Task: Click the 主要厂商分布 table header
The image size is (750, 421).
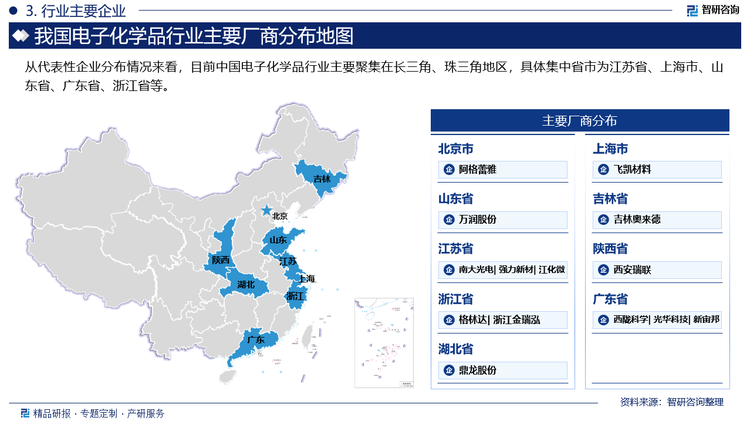Action: 580,121
